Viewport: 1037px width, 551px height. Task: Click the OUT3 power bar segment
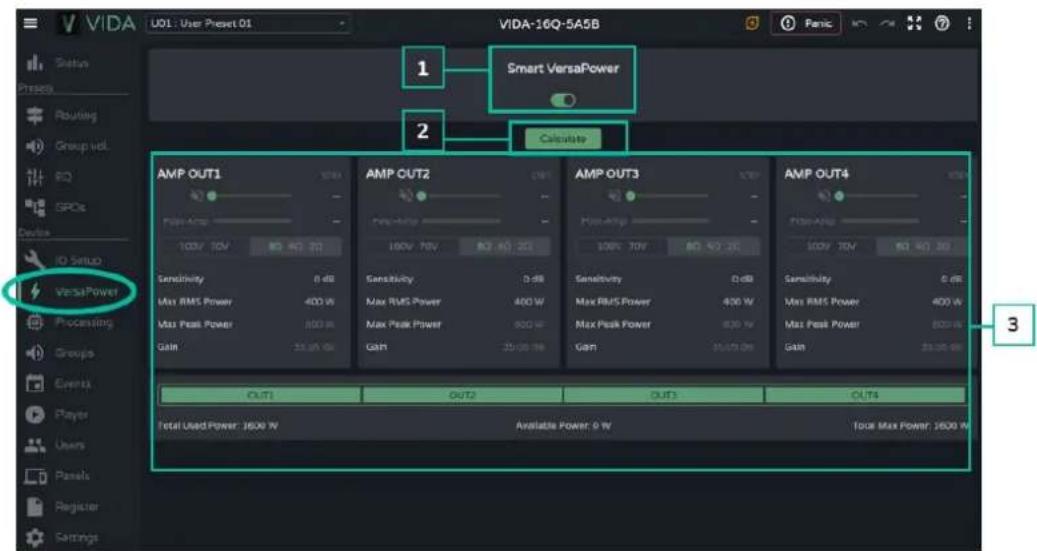point(663,395)
